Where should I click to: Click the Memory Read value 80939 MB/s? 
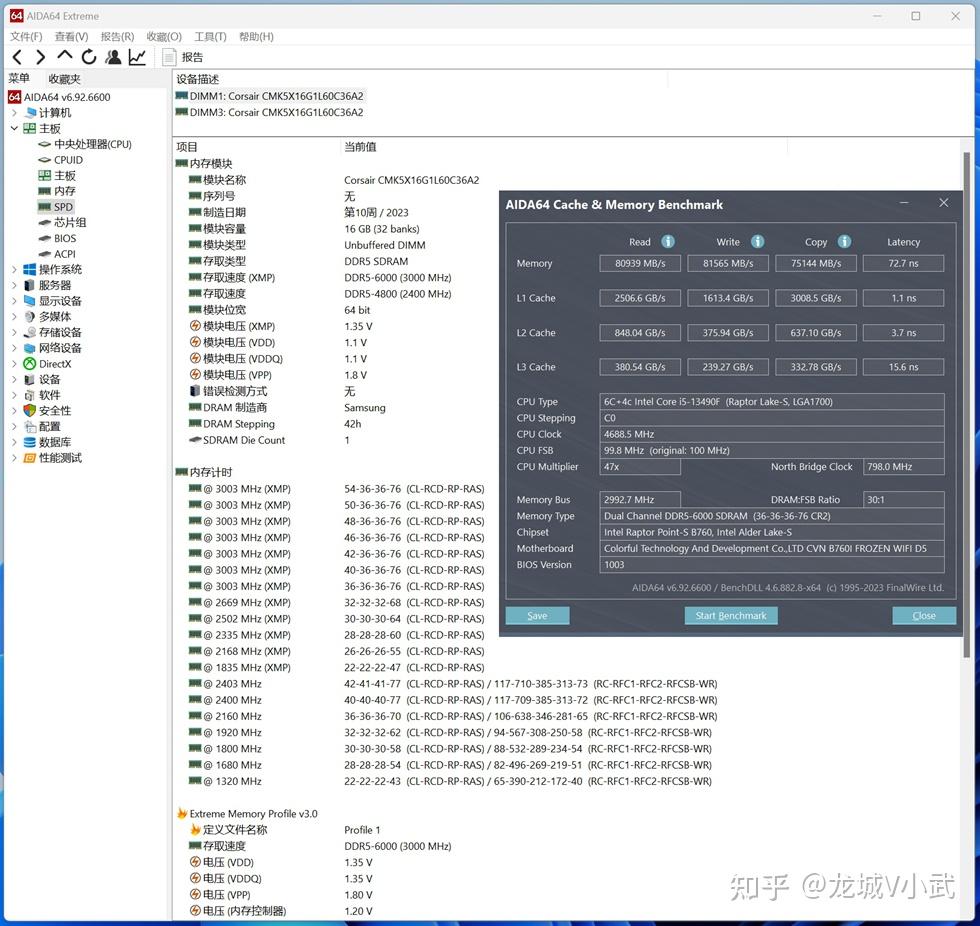pyautogui.click(x=640, y=264)
